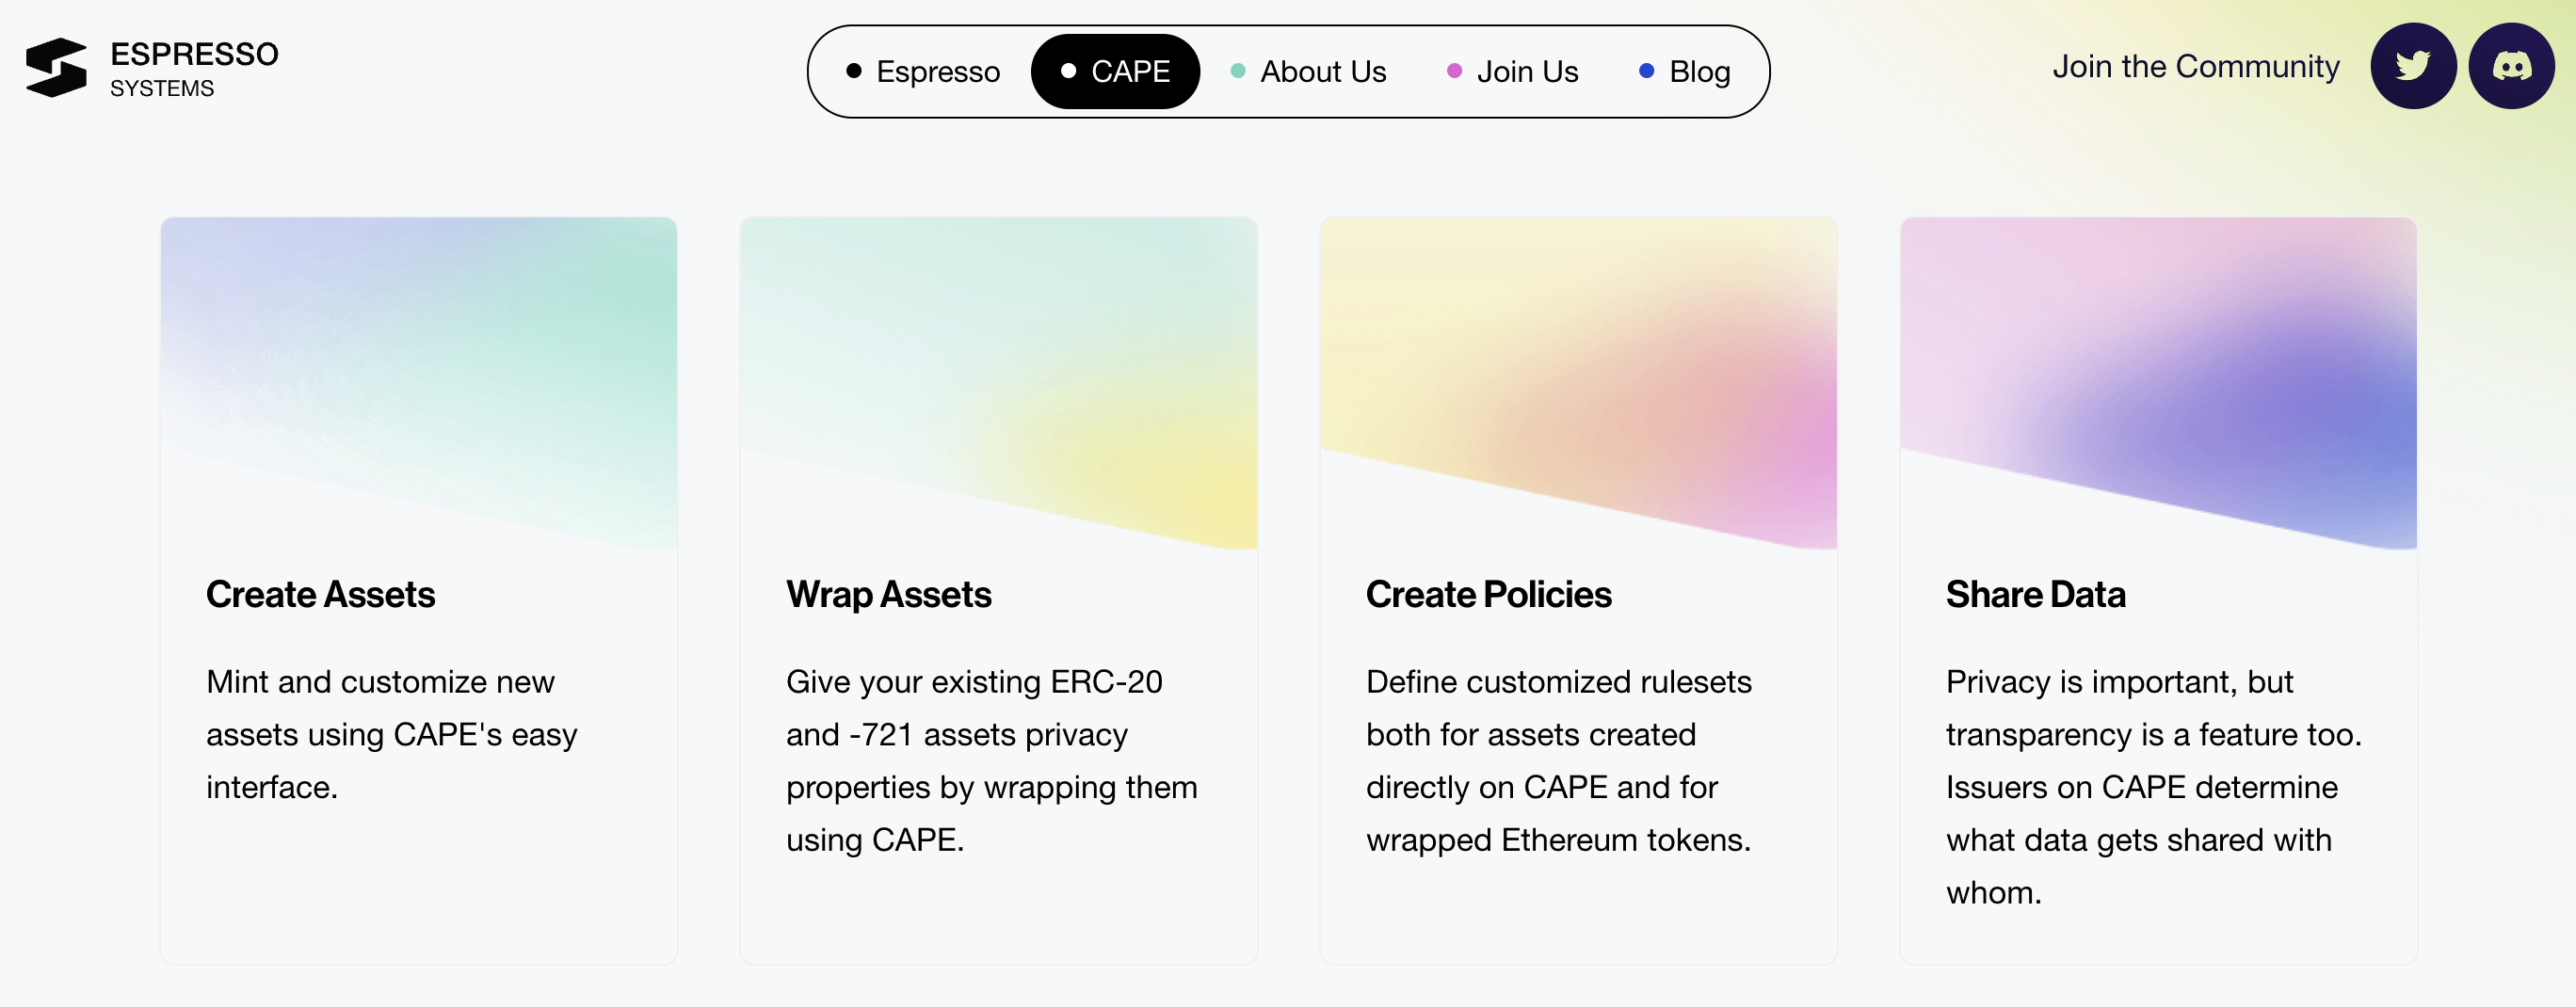Click the Espresso Systems logo icon
The width and height of the screenshot is (2576, 1007).
coord(56,68)
